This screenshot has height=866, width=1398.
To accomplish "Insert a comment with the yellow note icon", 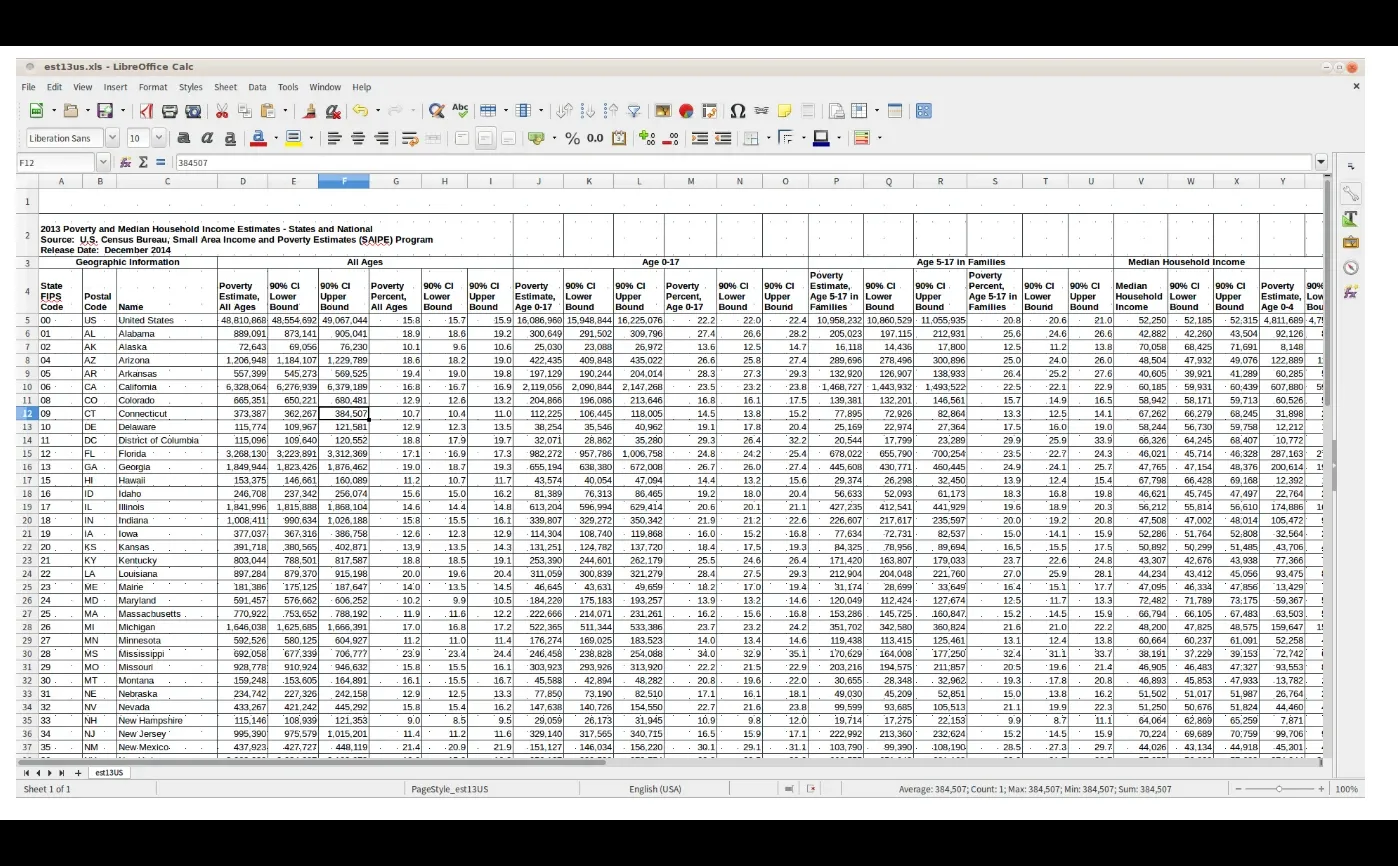I will click(785, 111).
